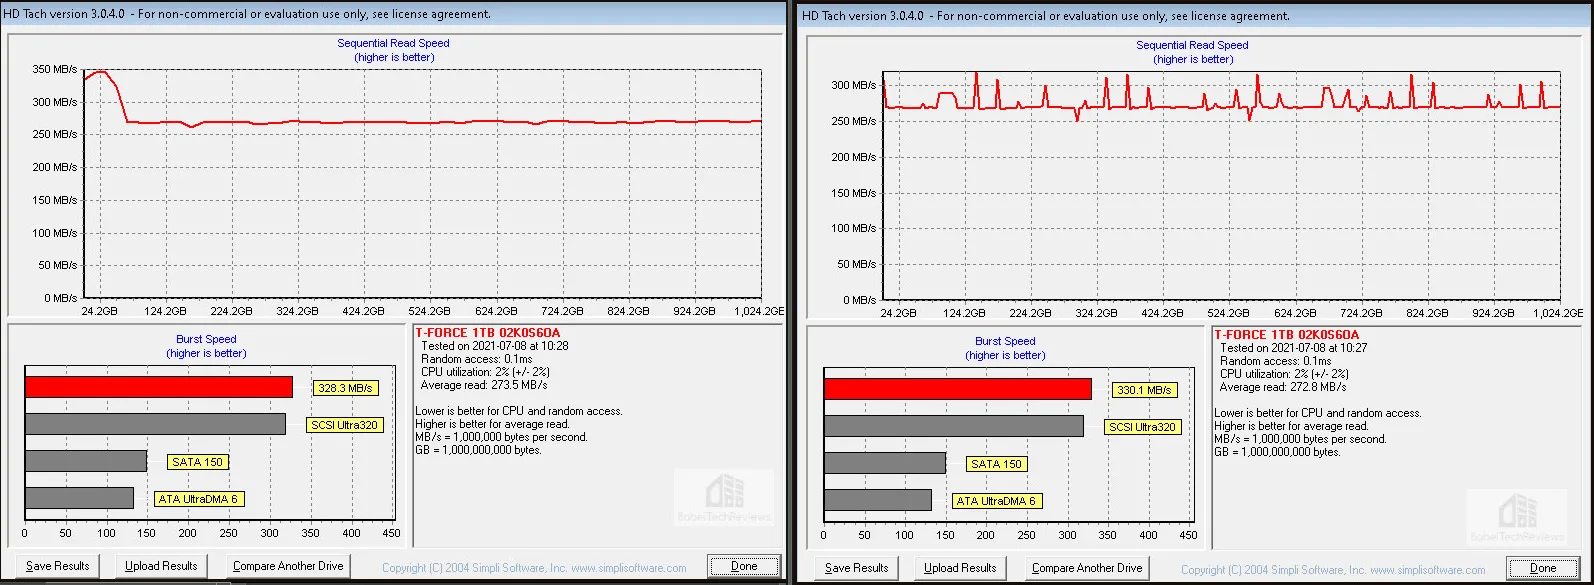1594x585 pixels.
Task: Open Compare Another Drive in the left window
Action: tap(288, 566)
